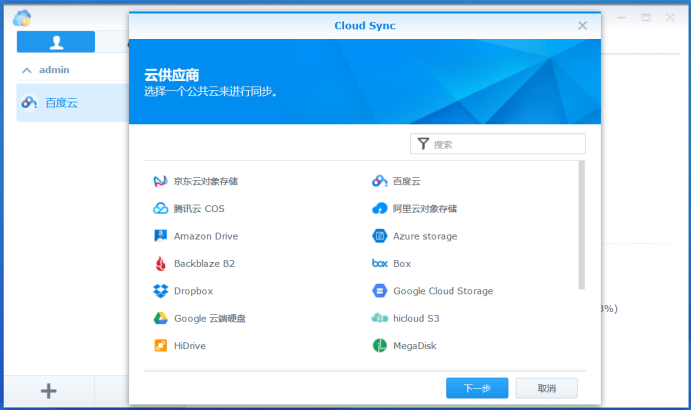Select the HiDrive text label
Image resolution: width=692 pixels, height=410 pixels.
click(x=190, y=346)
